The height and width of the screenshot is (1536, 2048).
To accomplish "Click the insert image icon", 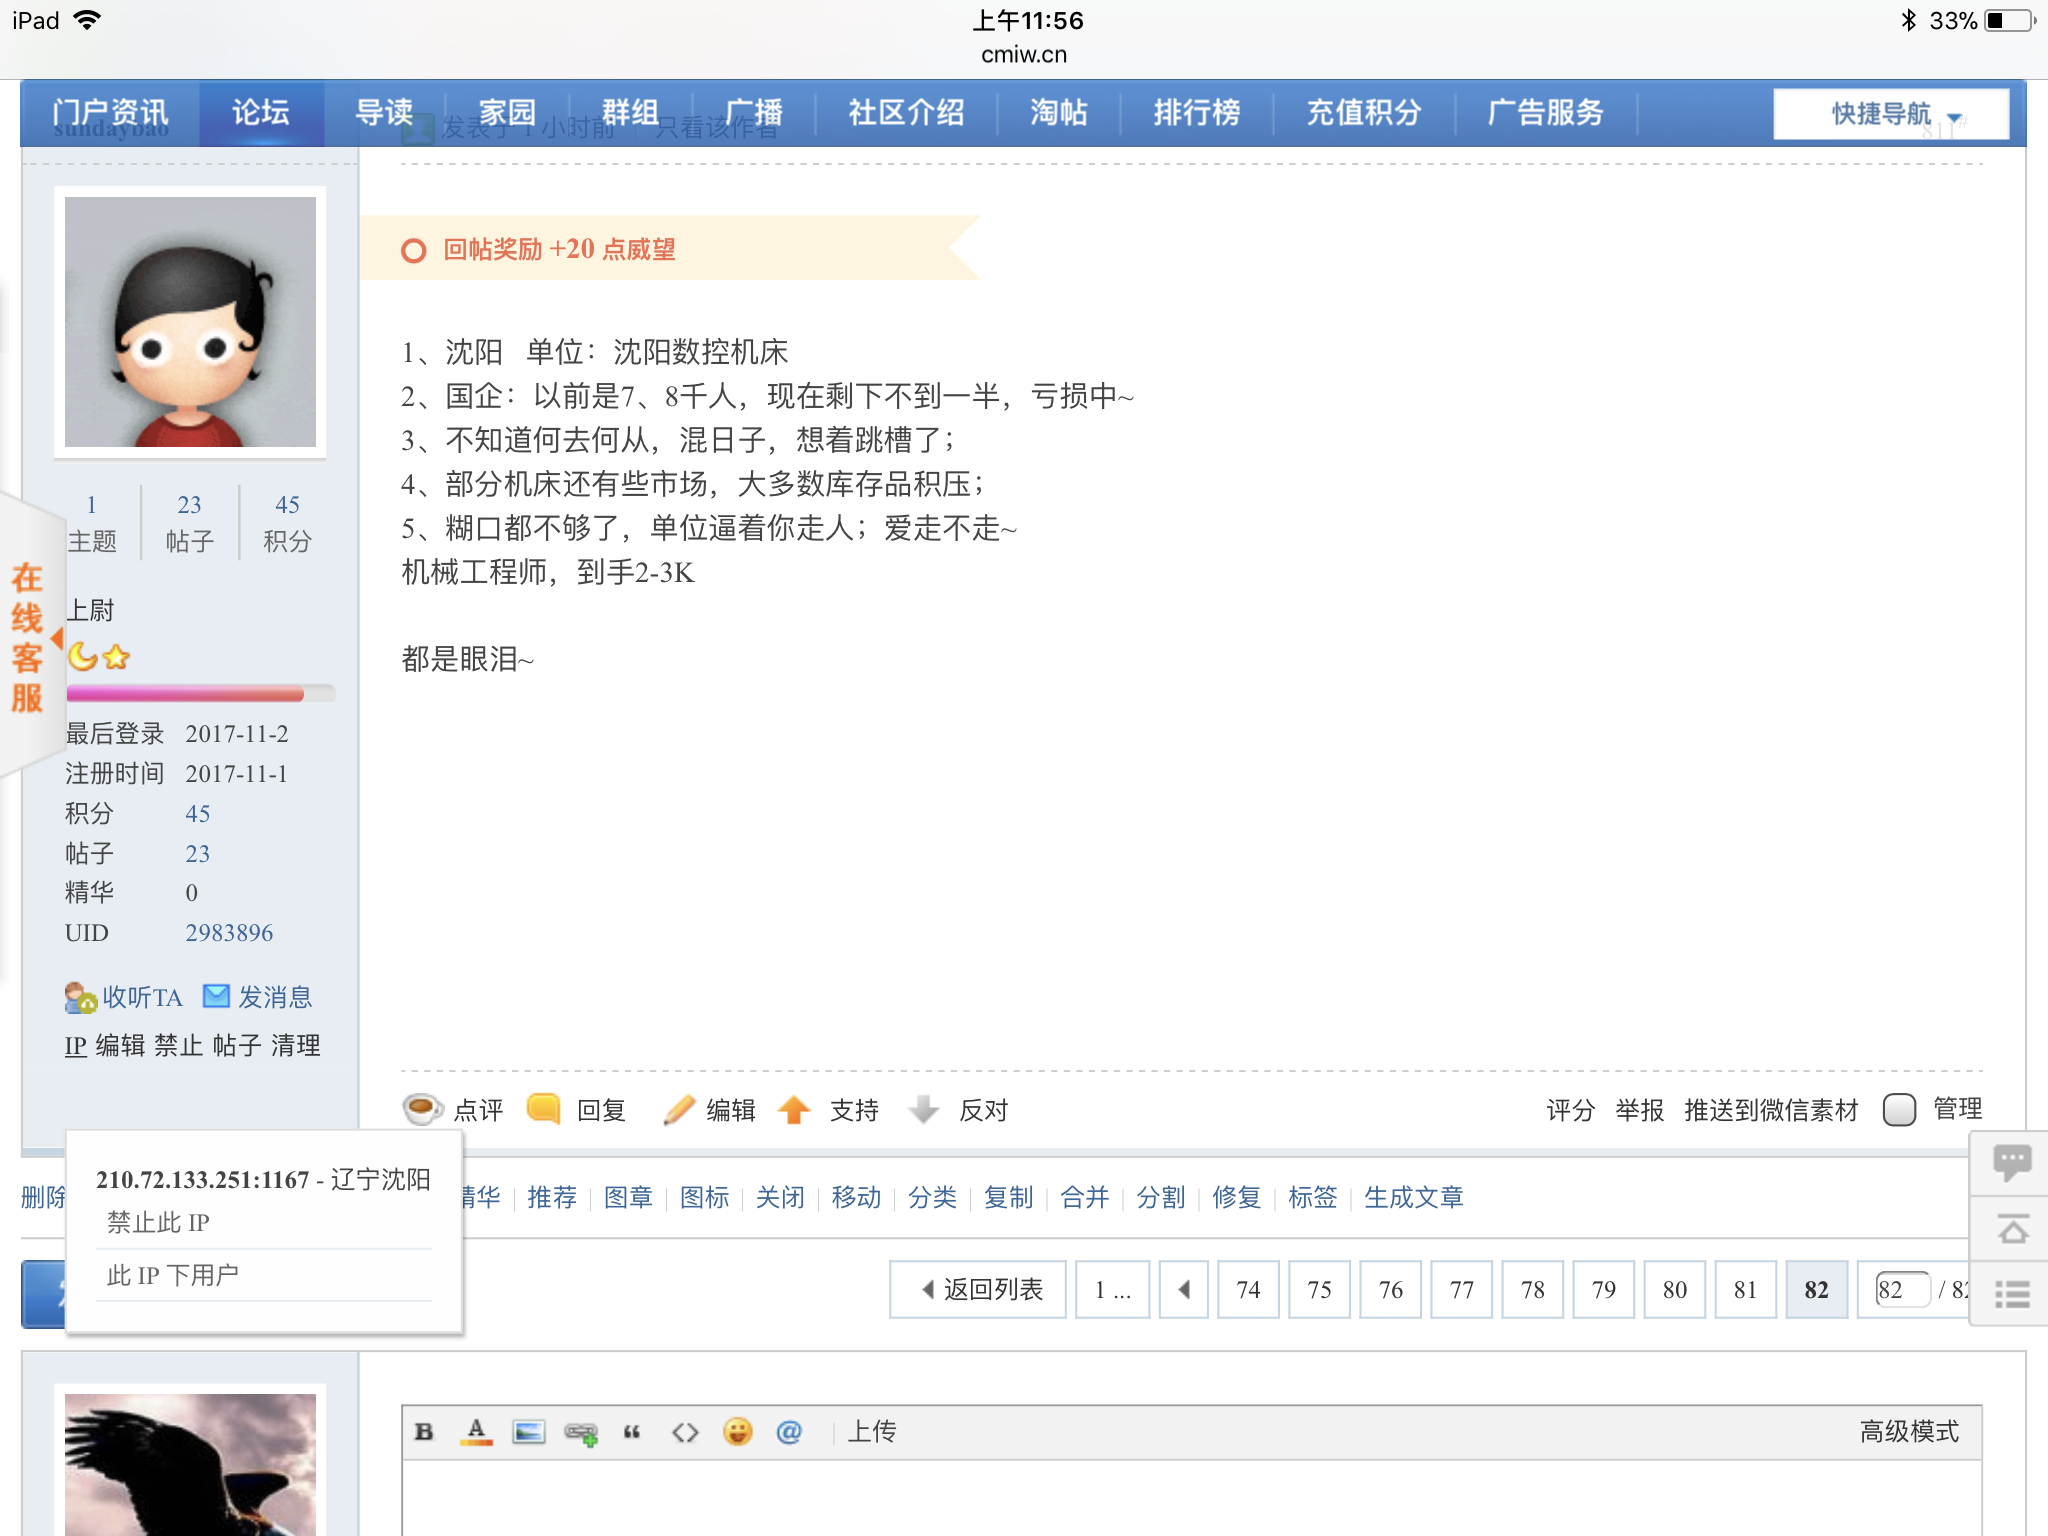I will pyautogui.click(x=529, y=1431).
